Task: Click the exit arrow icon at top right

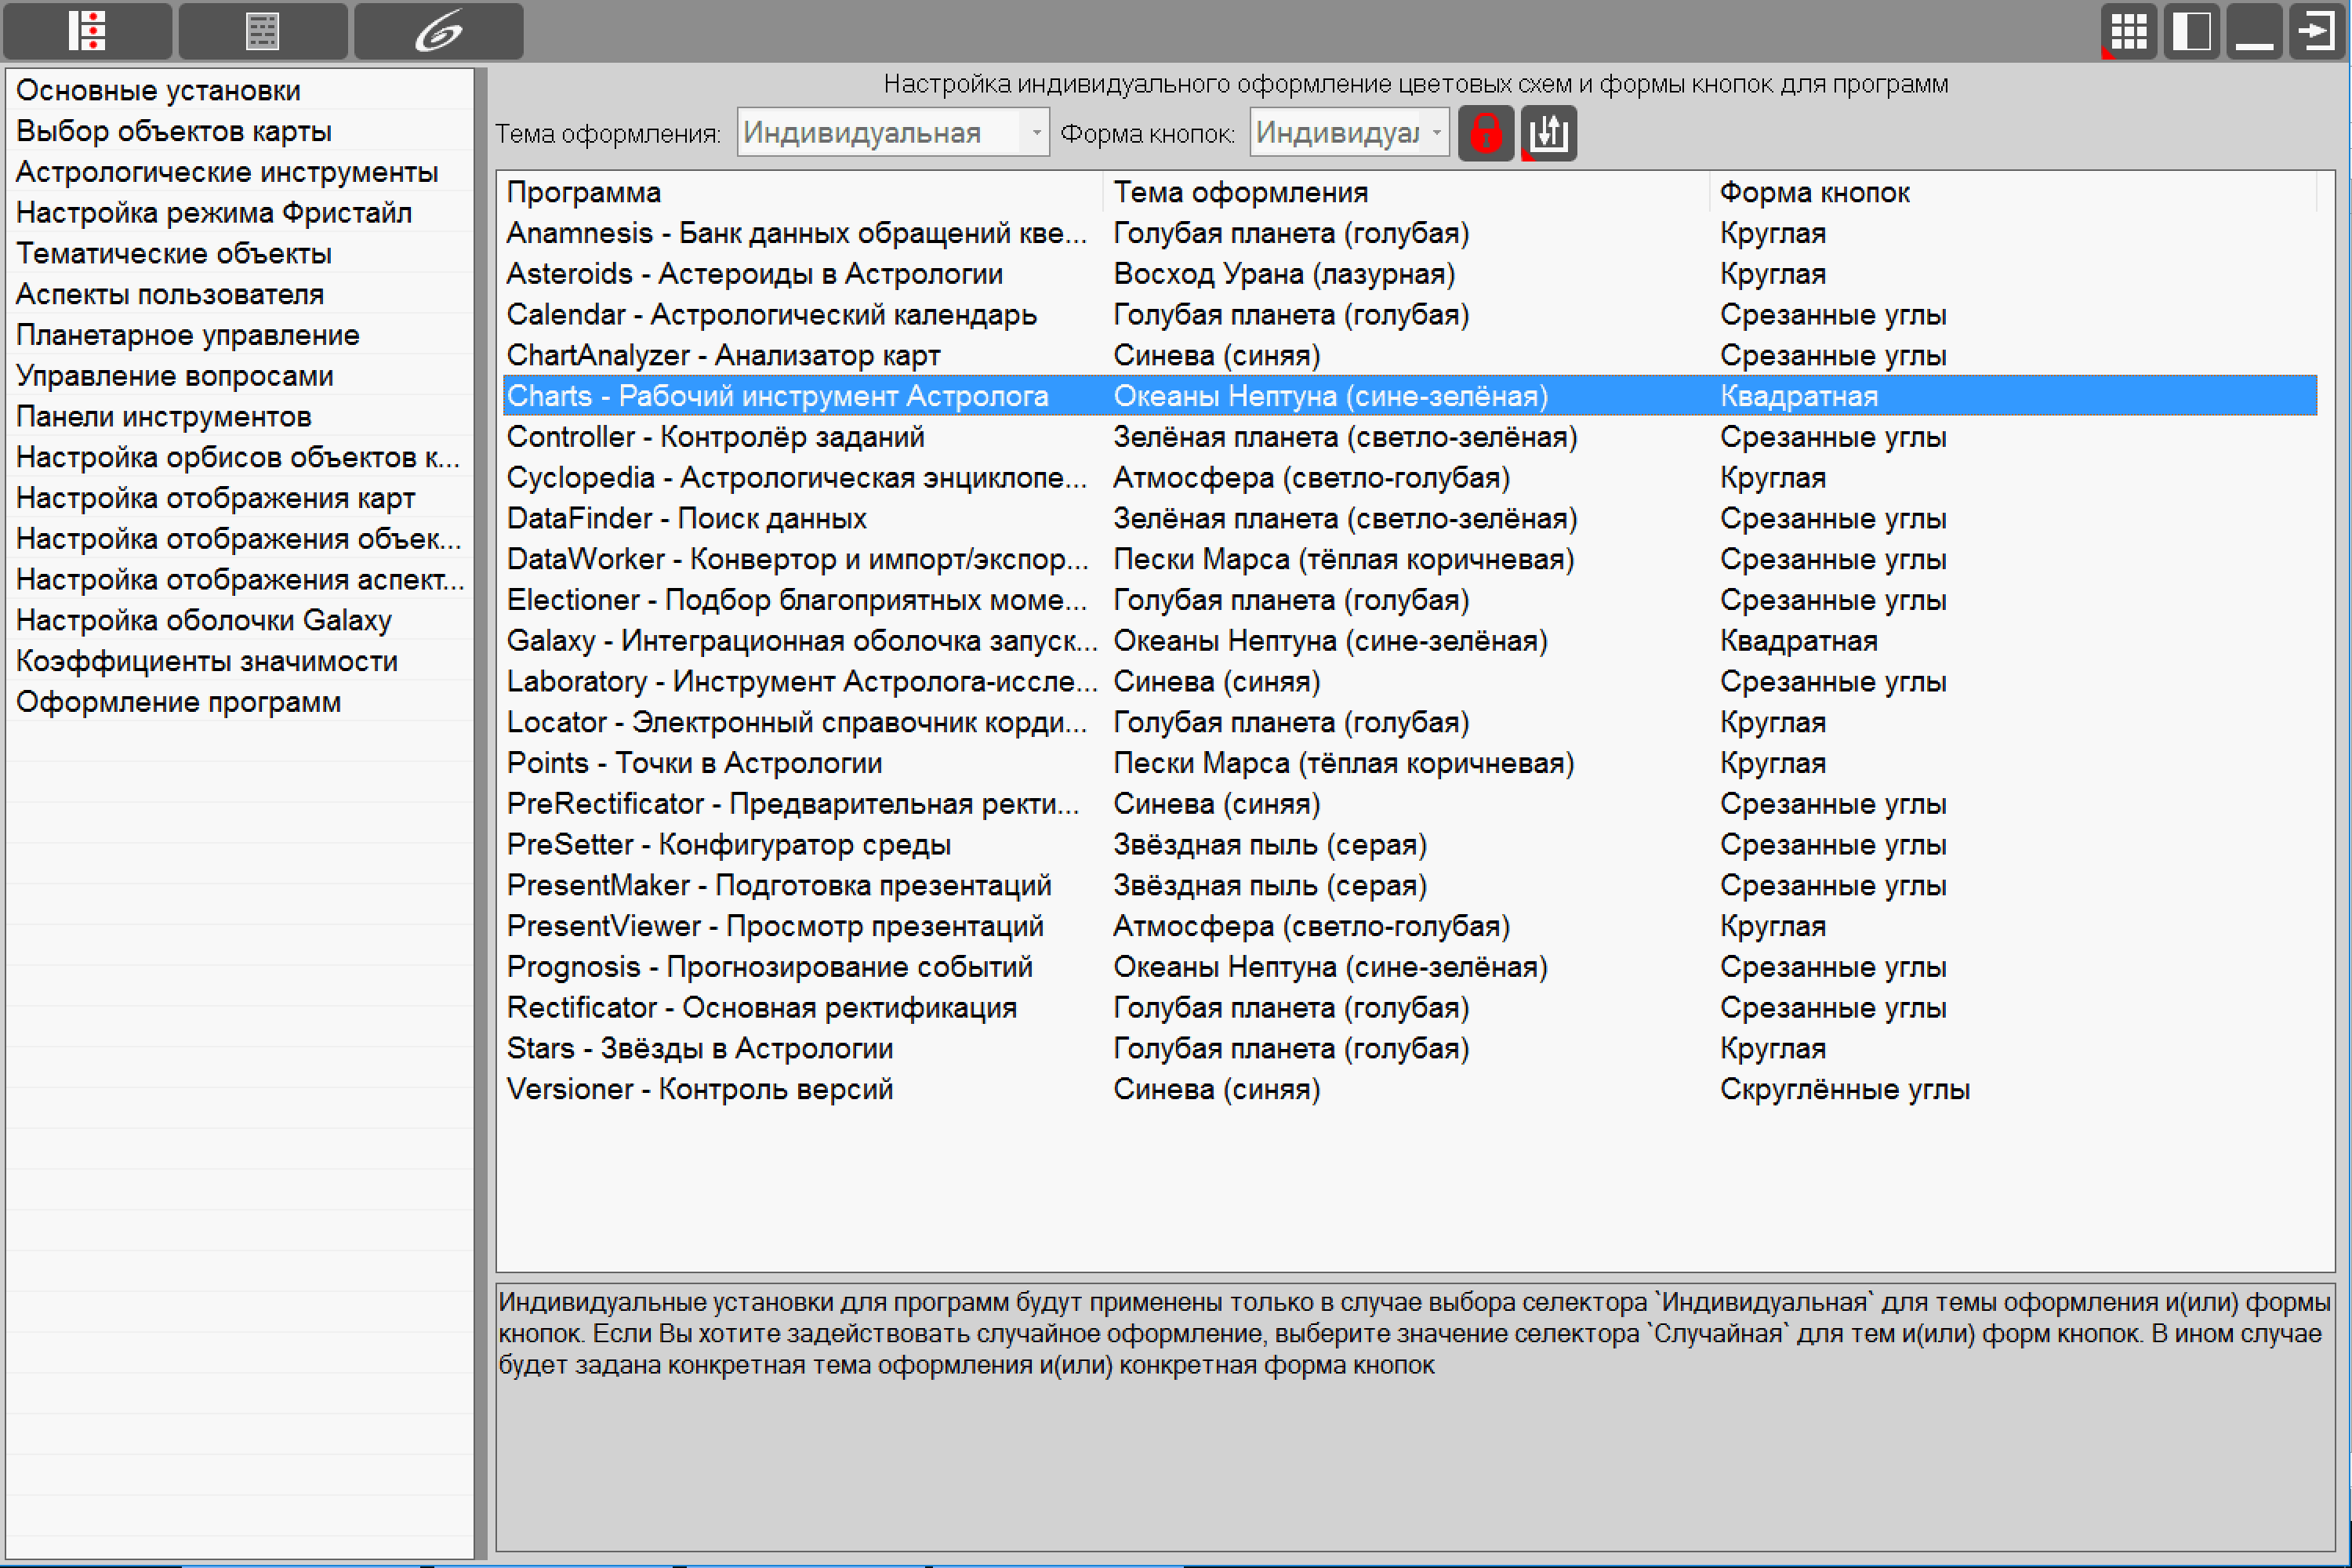Action: (x=2317, y=31)
